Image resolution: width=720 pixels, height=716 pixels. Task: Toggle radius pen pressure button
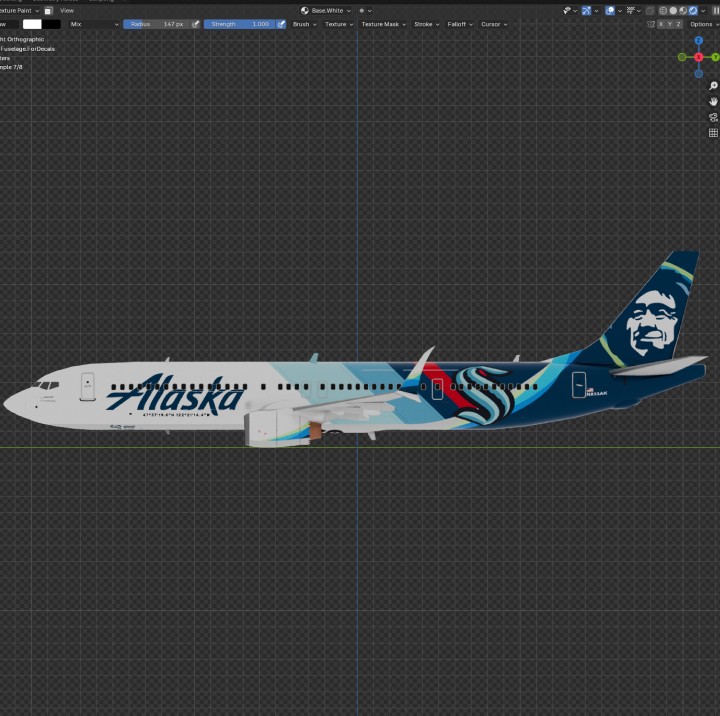196,24
